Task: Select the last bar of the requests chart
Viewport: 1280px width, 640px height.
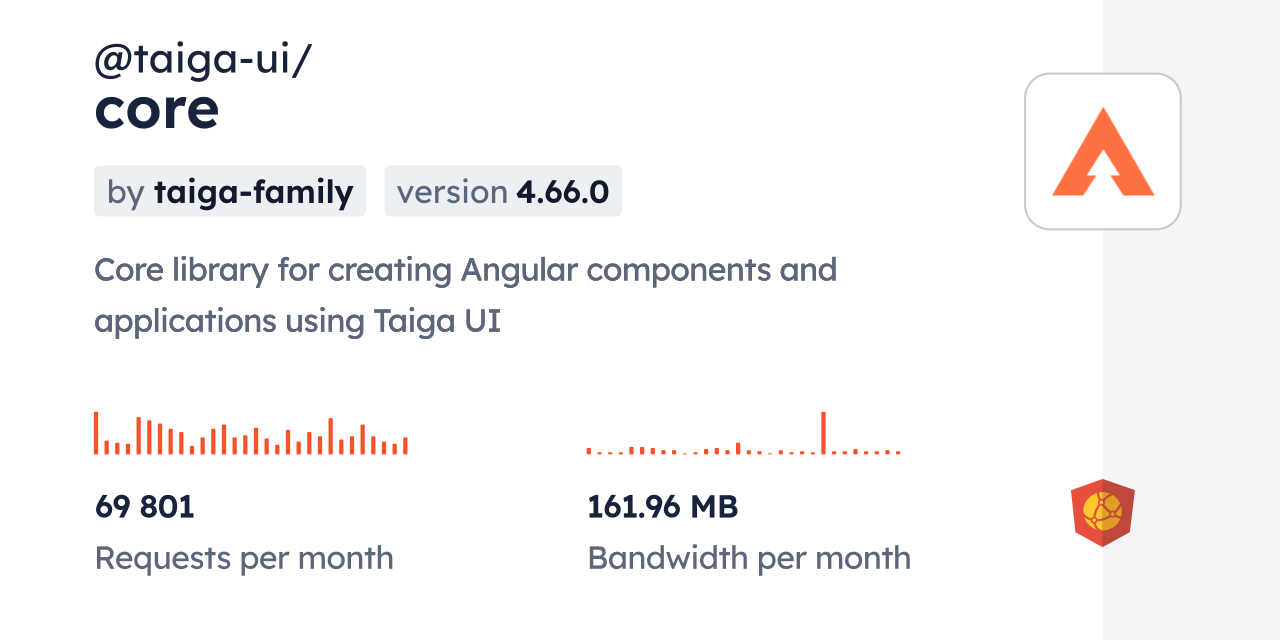Action: coord(405,446)
